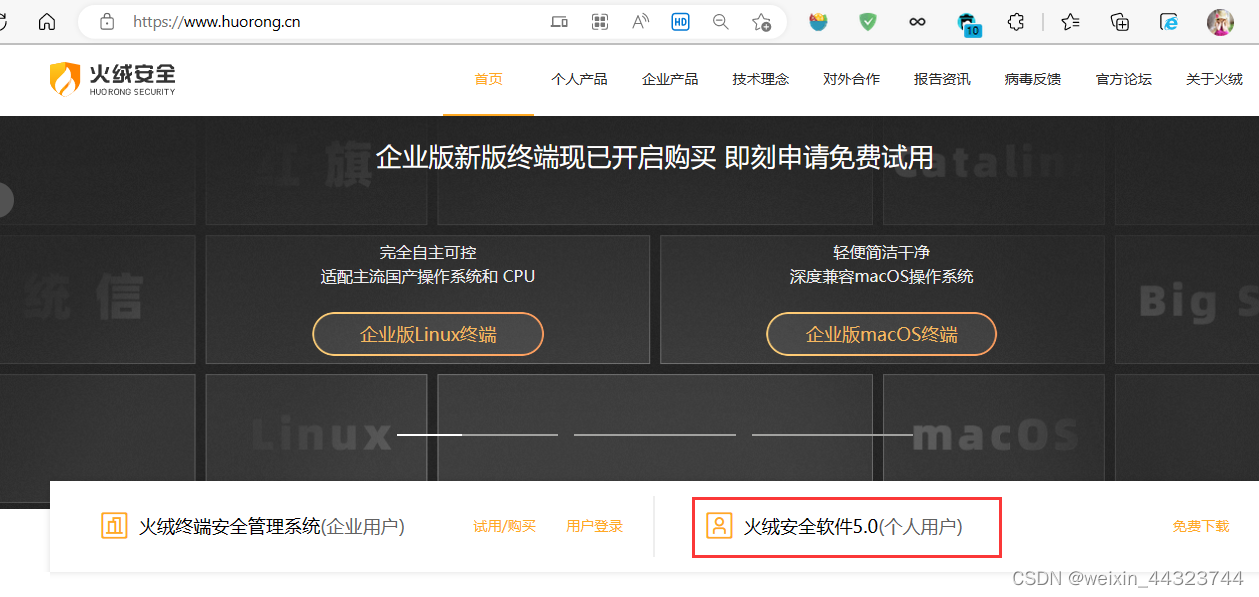Open the app available / device icon
The width and height of the screenshot is (1259, 597).
pyautogui.click(x=559, y=21)
